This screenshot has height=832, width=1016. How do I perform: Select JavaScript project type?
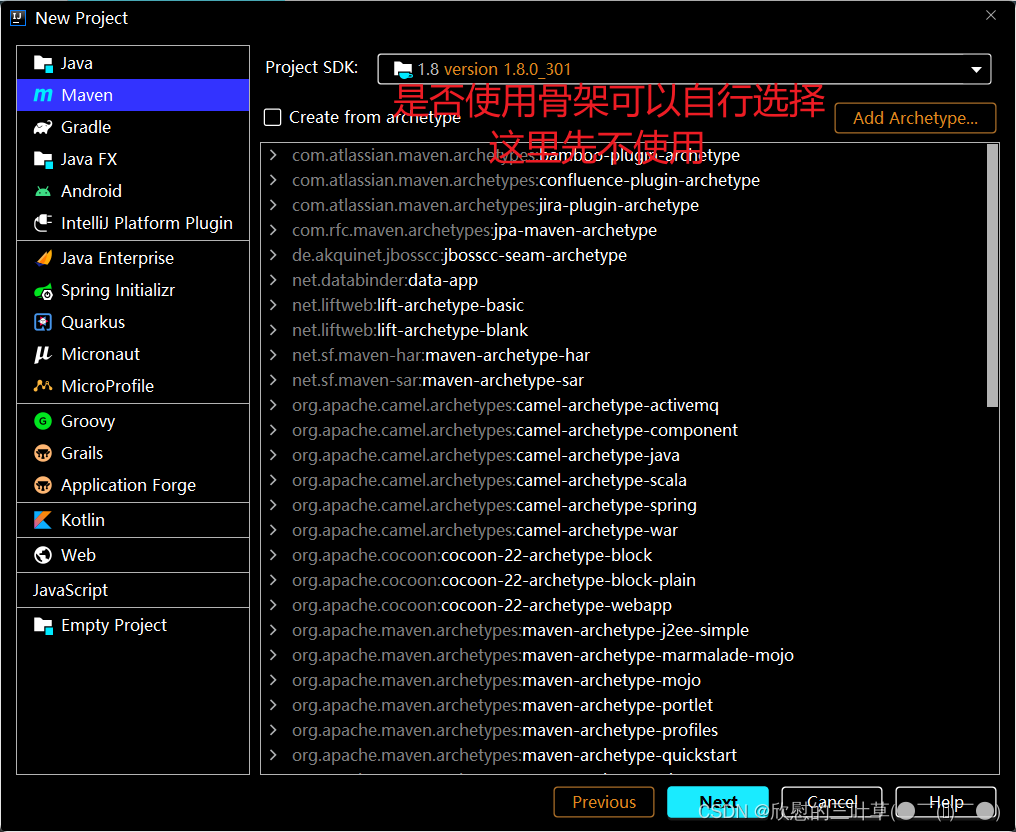pos(133,590)
